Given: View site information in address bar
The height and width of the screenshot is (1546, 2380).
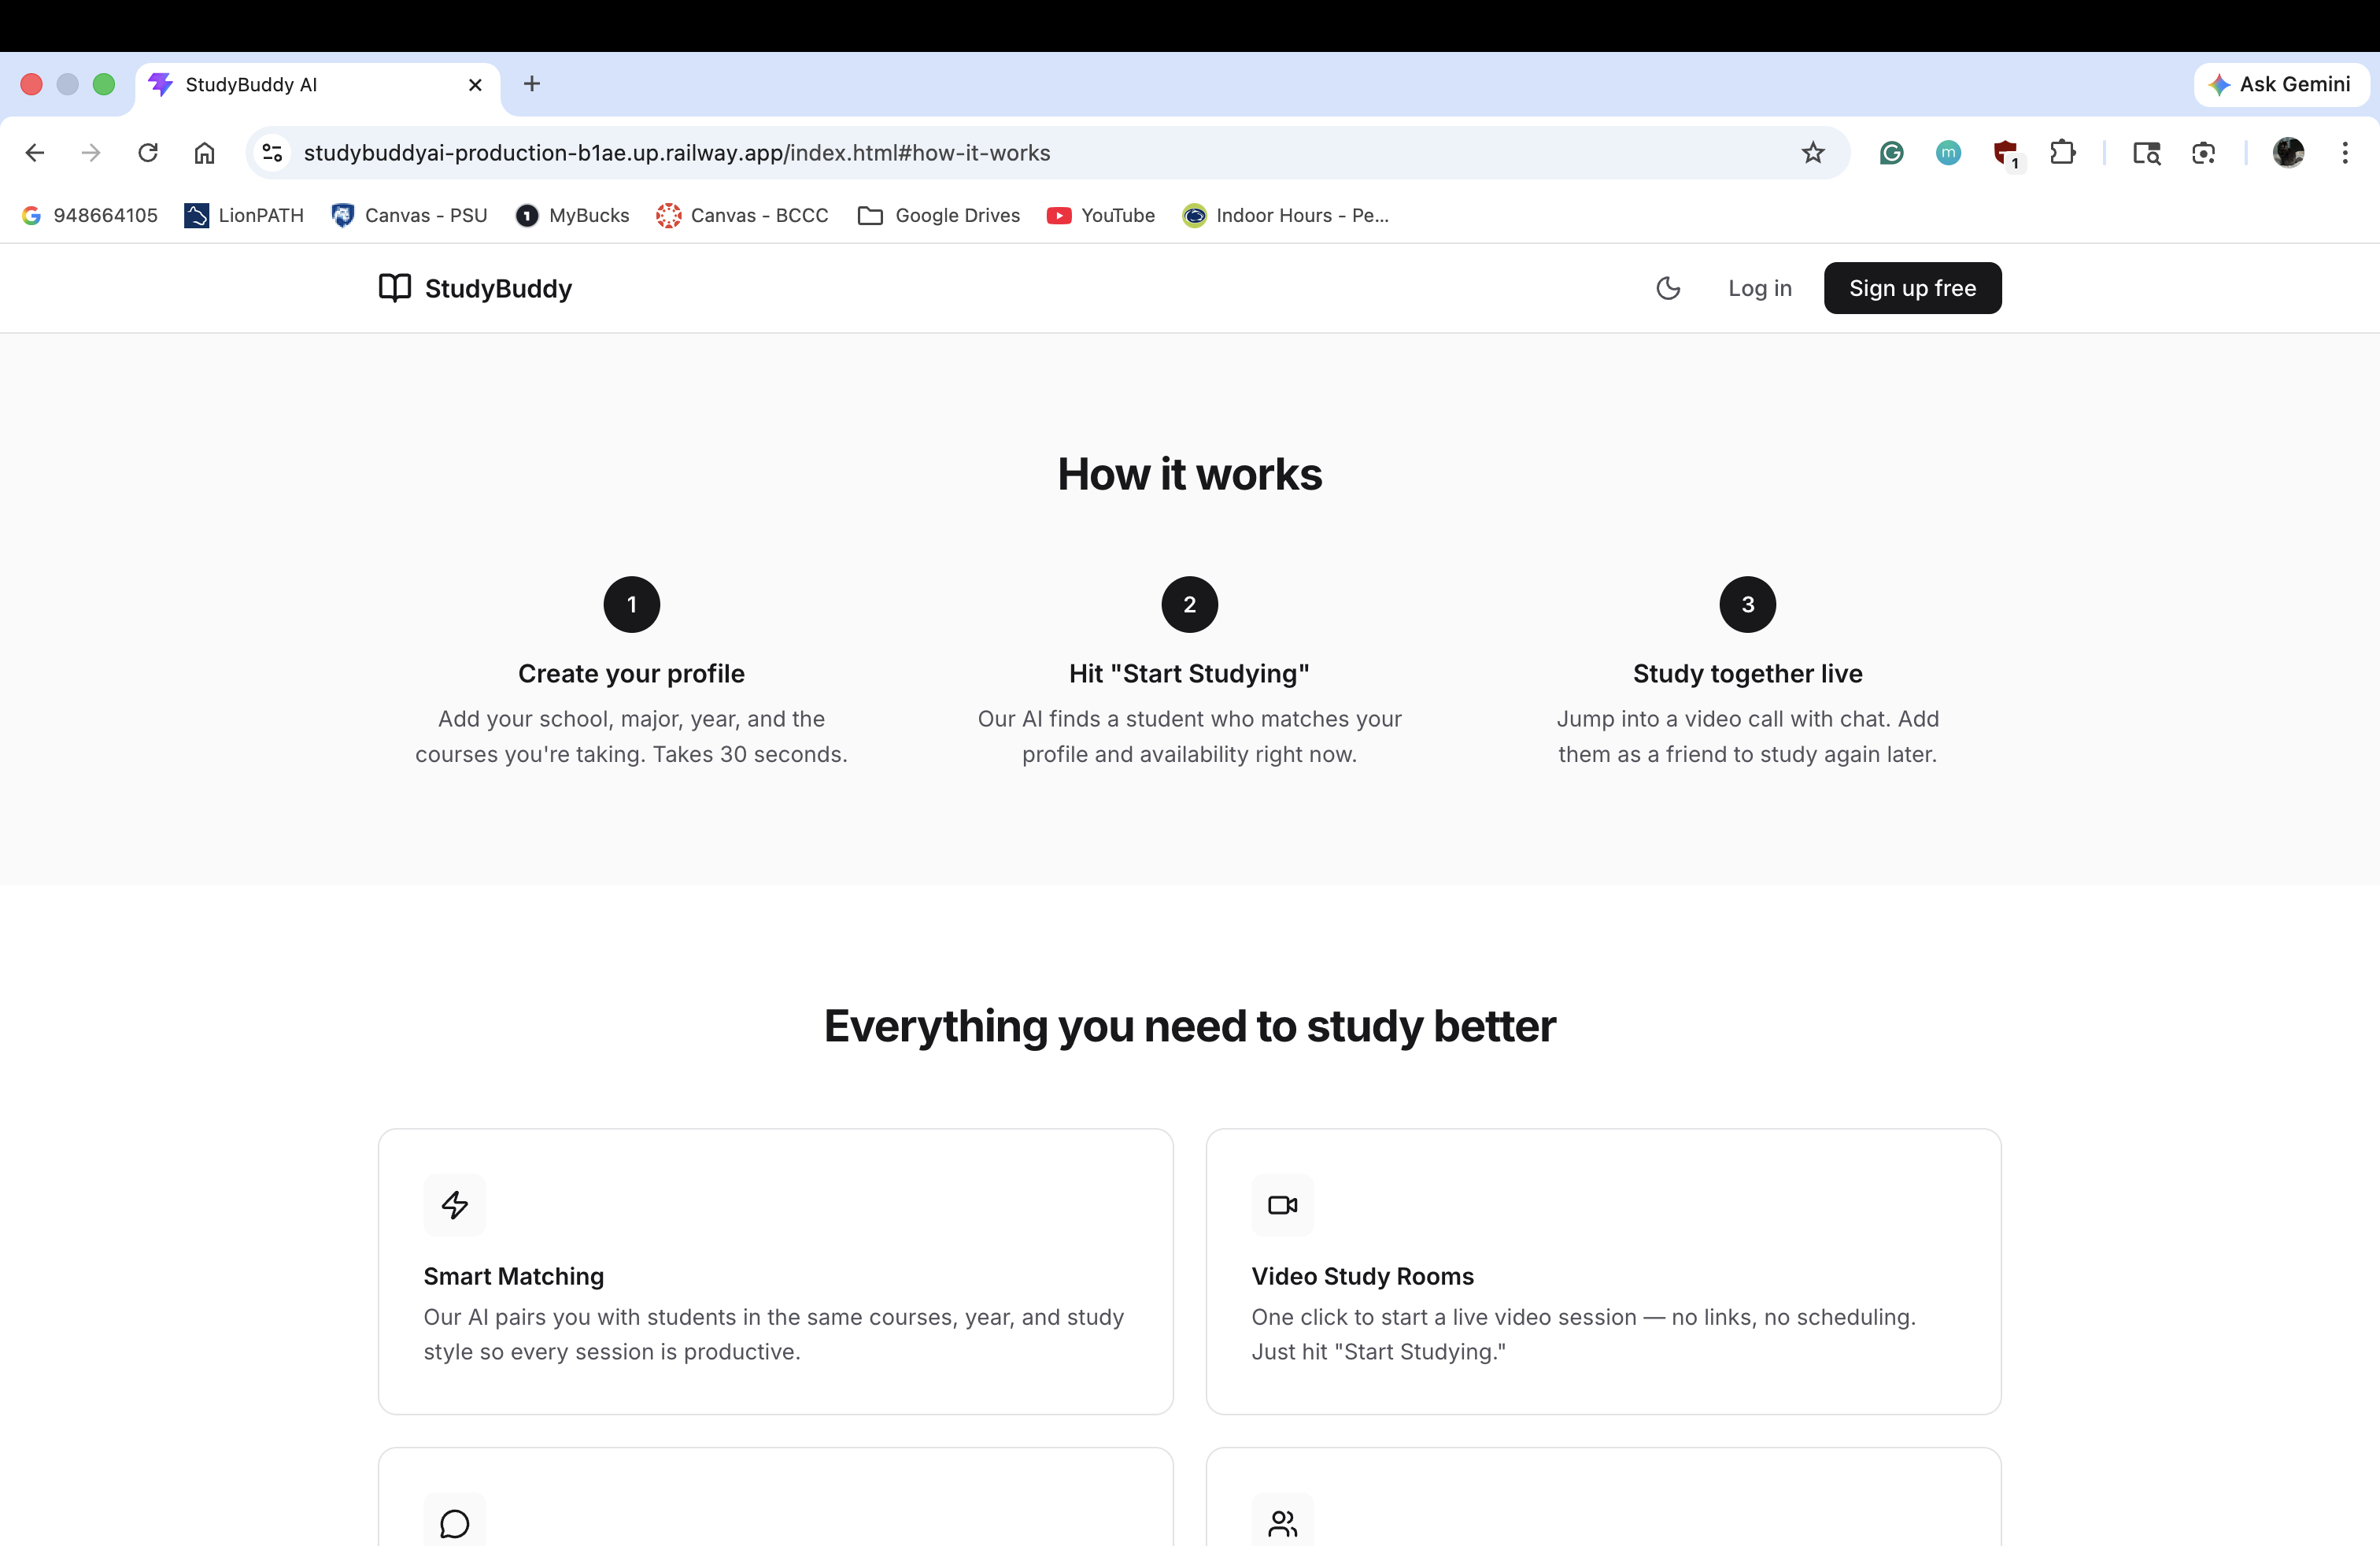Looking at the screenshot, I should click(x=272, y=153).
